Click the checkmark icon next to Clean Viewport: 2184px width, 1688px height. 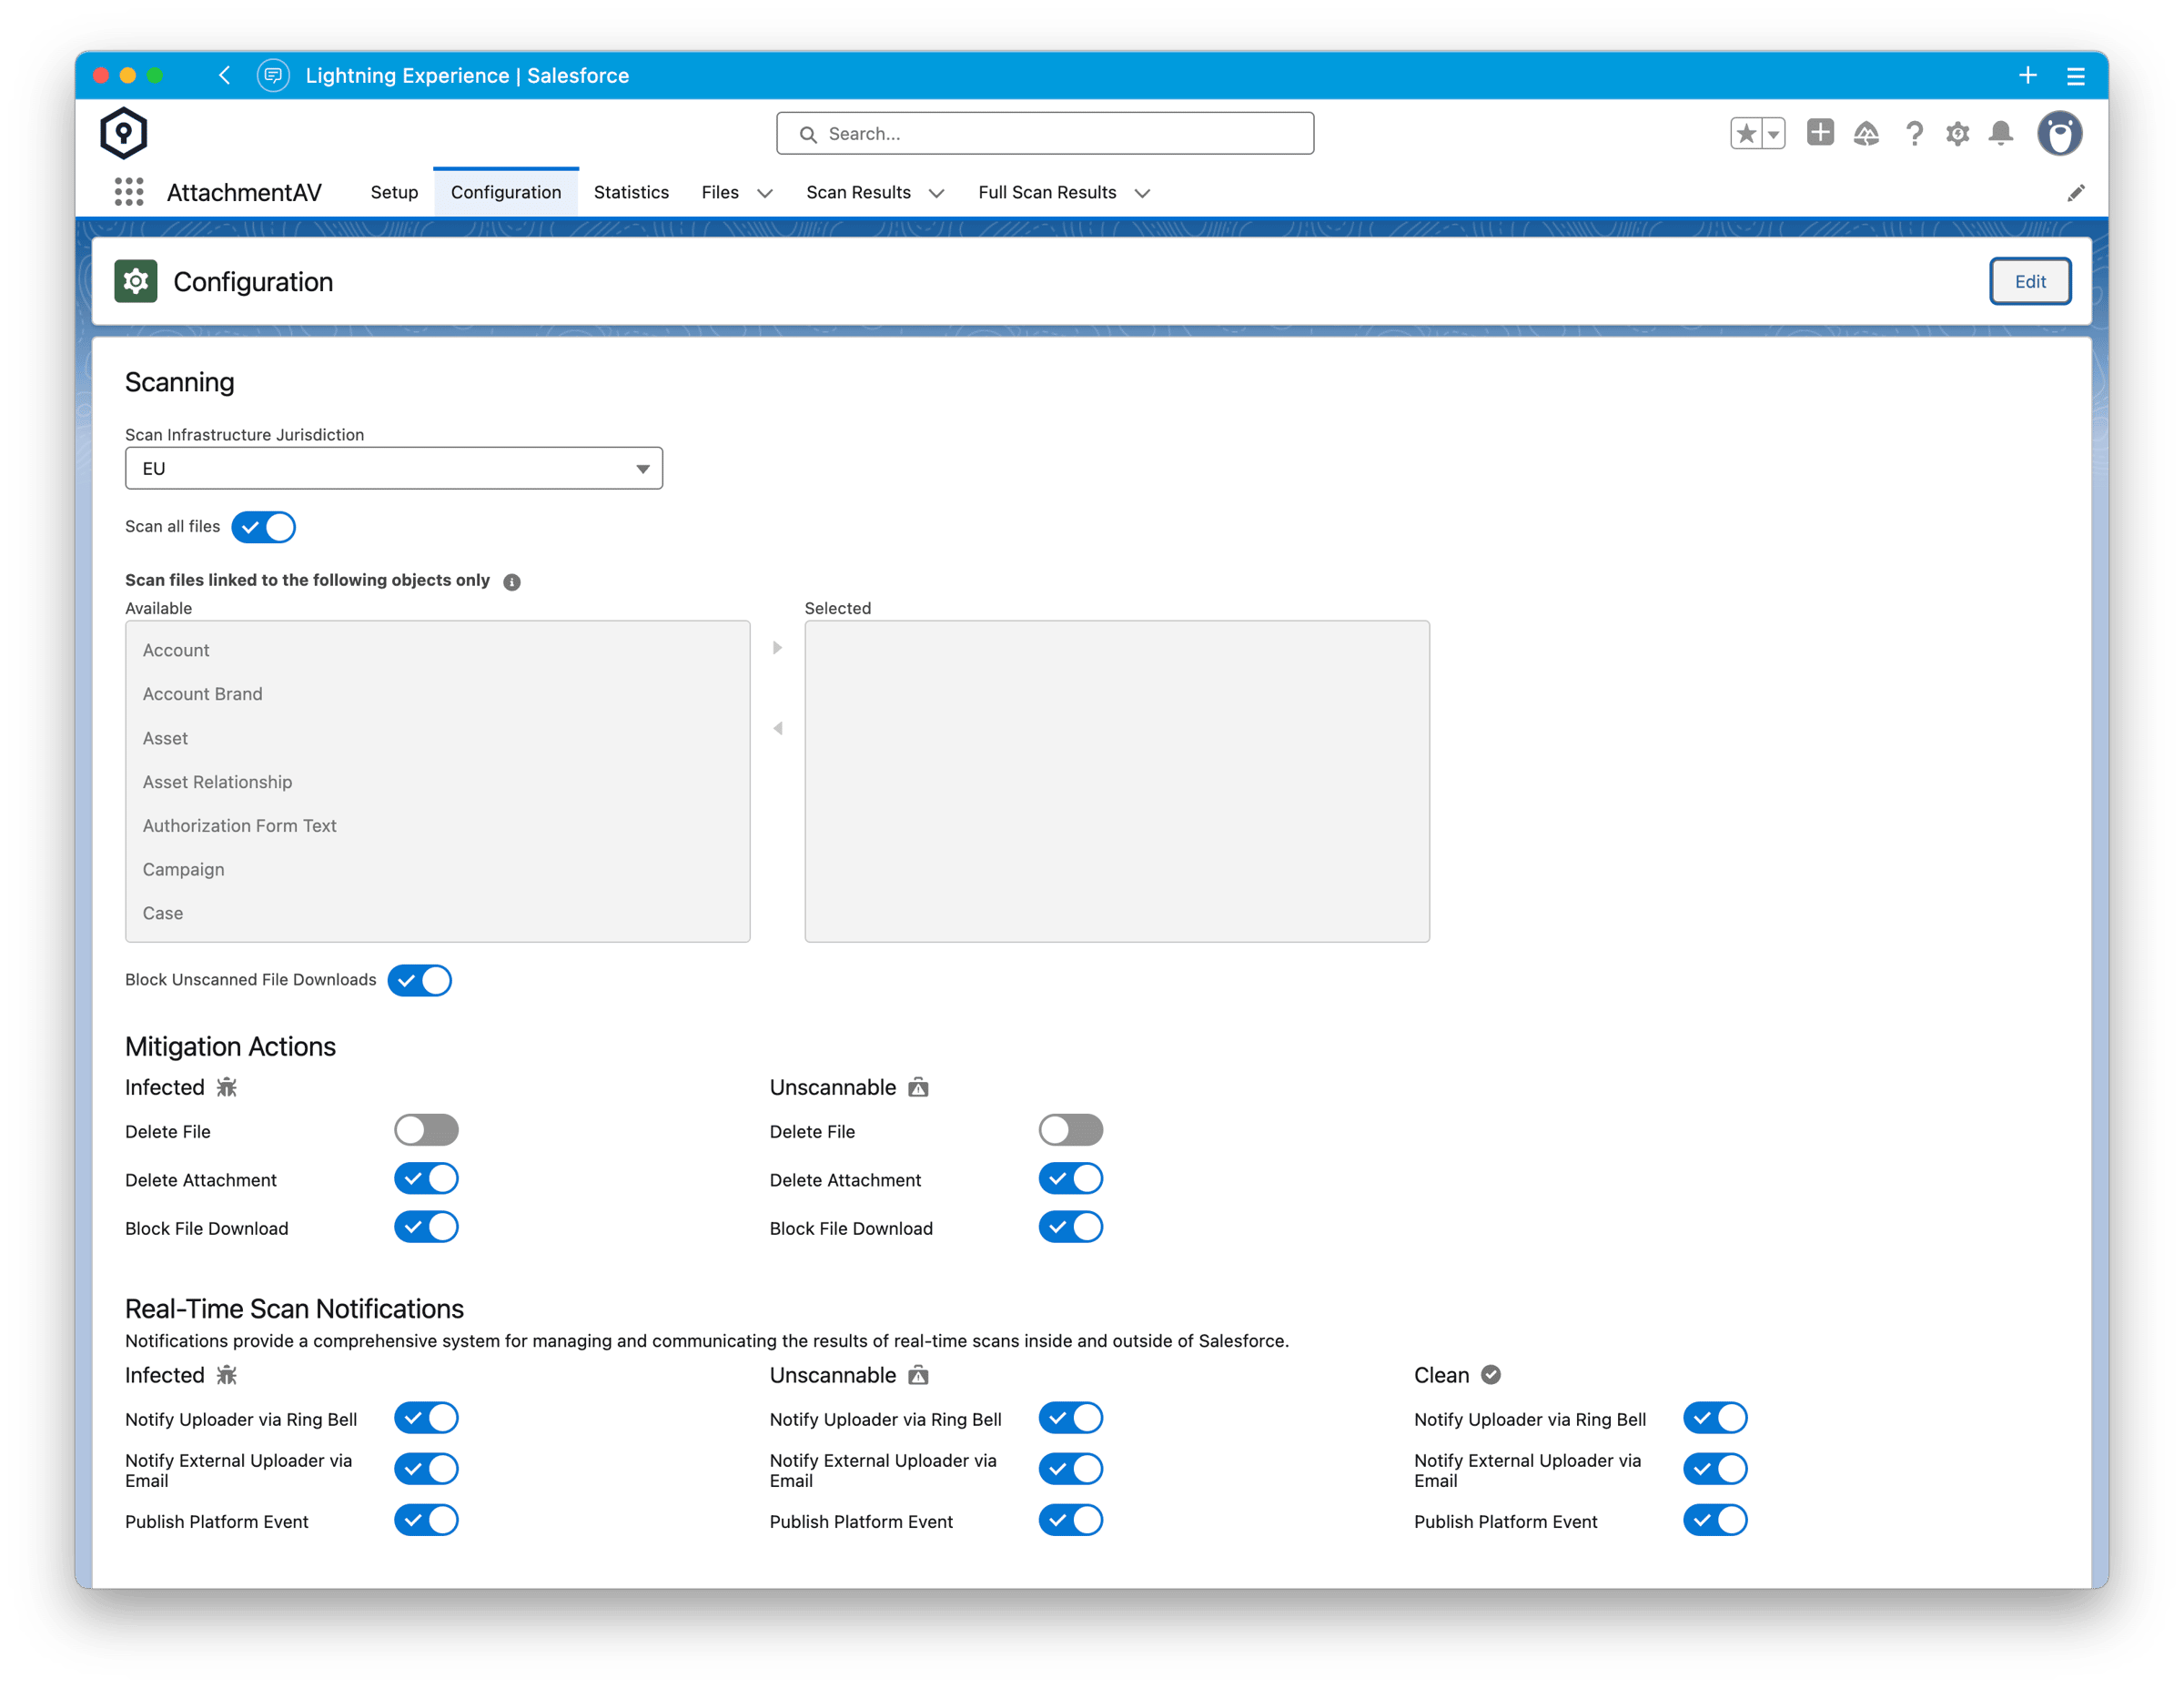(x=1491, y=1375)
